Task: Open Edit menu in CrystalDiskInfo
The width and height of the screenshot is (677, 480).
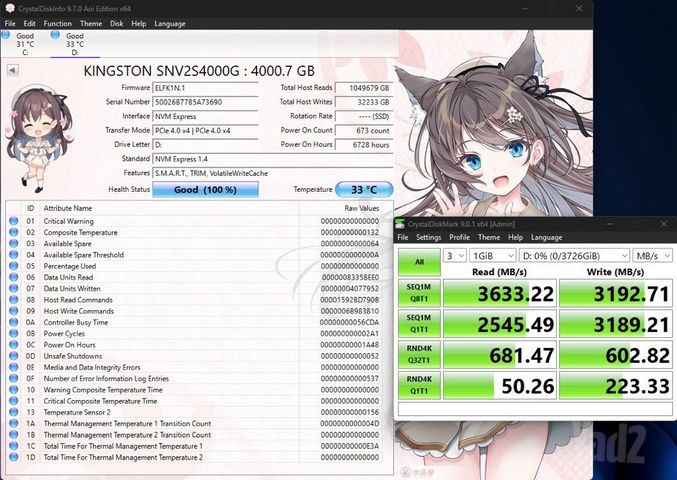Action: tap(29, 24)
